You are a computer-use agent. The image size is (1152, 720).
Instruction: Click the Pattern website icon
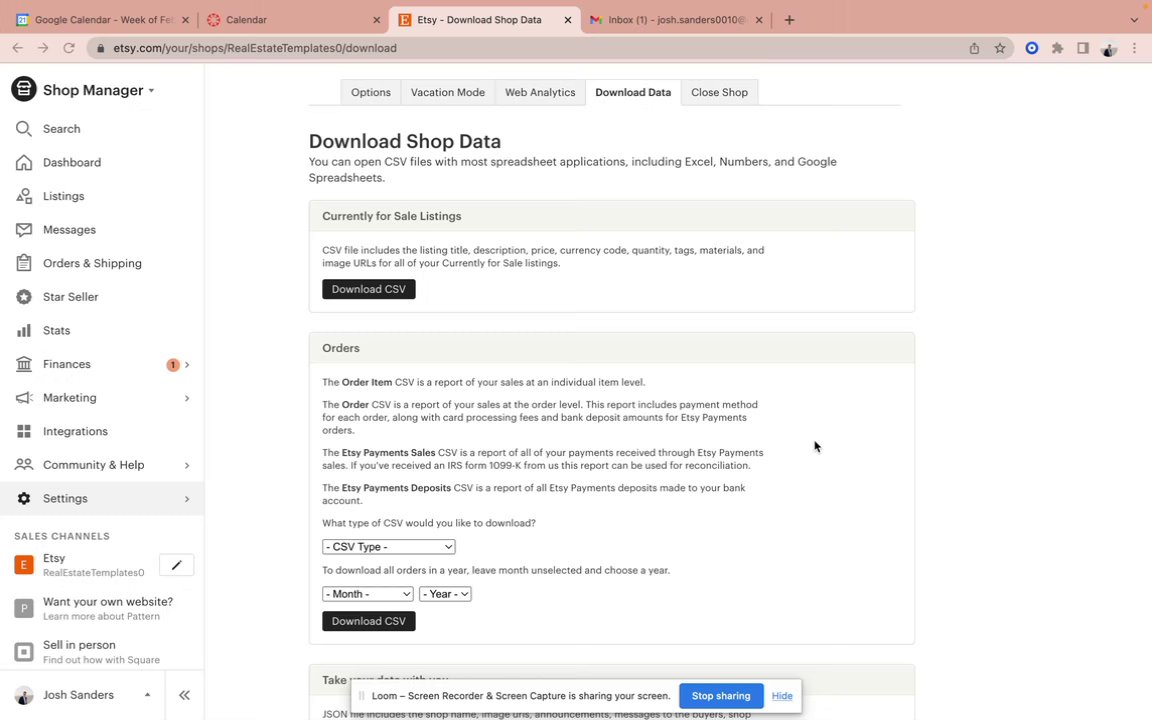coord(24,608)
